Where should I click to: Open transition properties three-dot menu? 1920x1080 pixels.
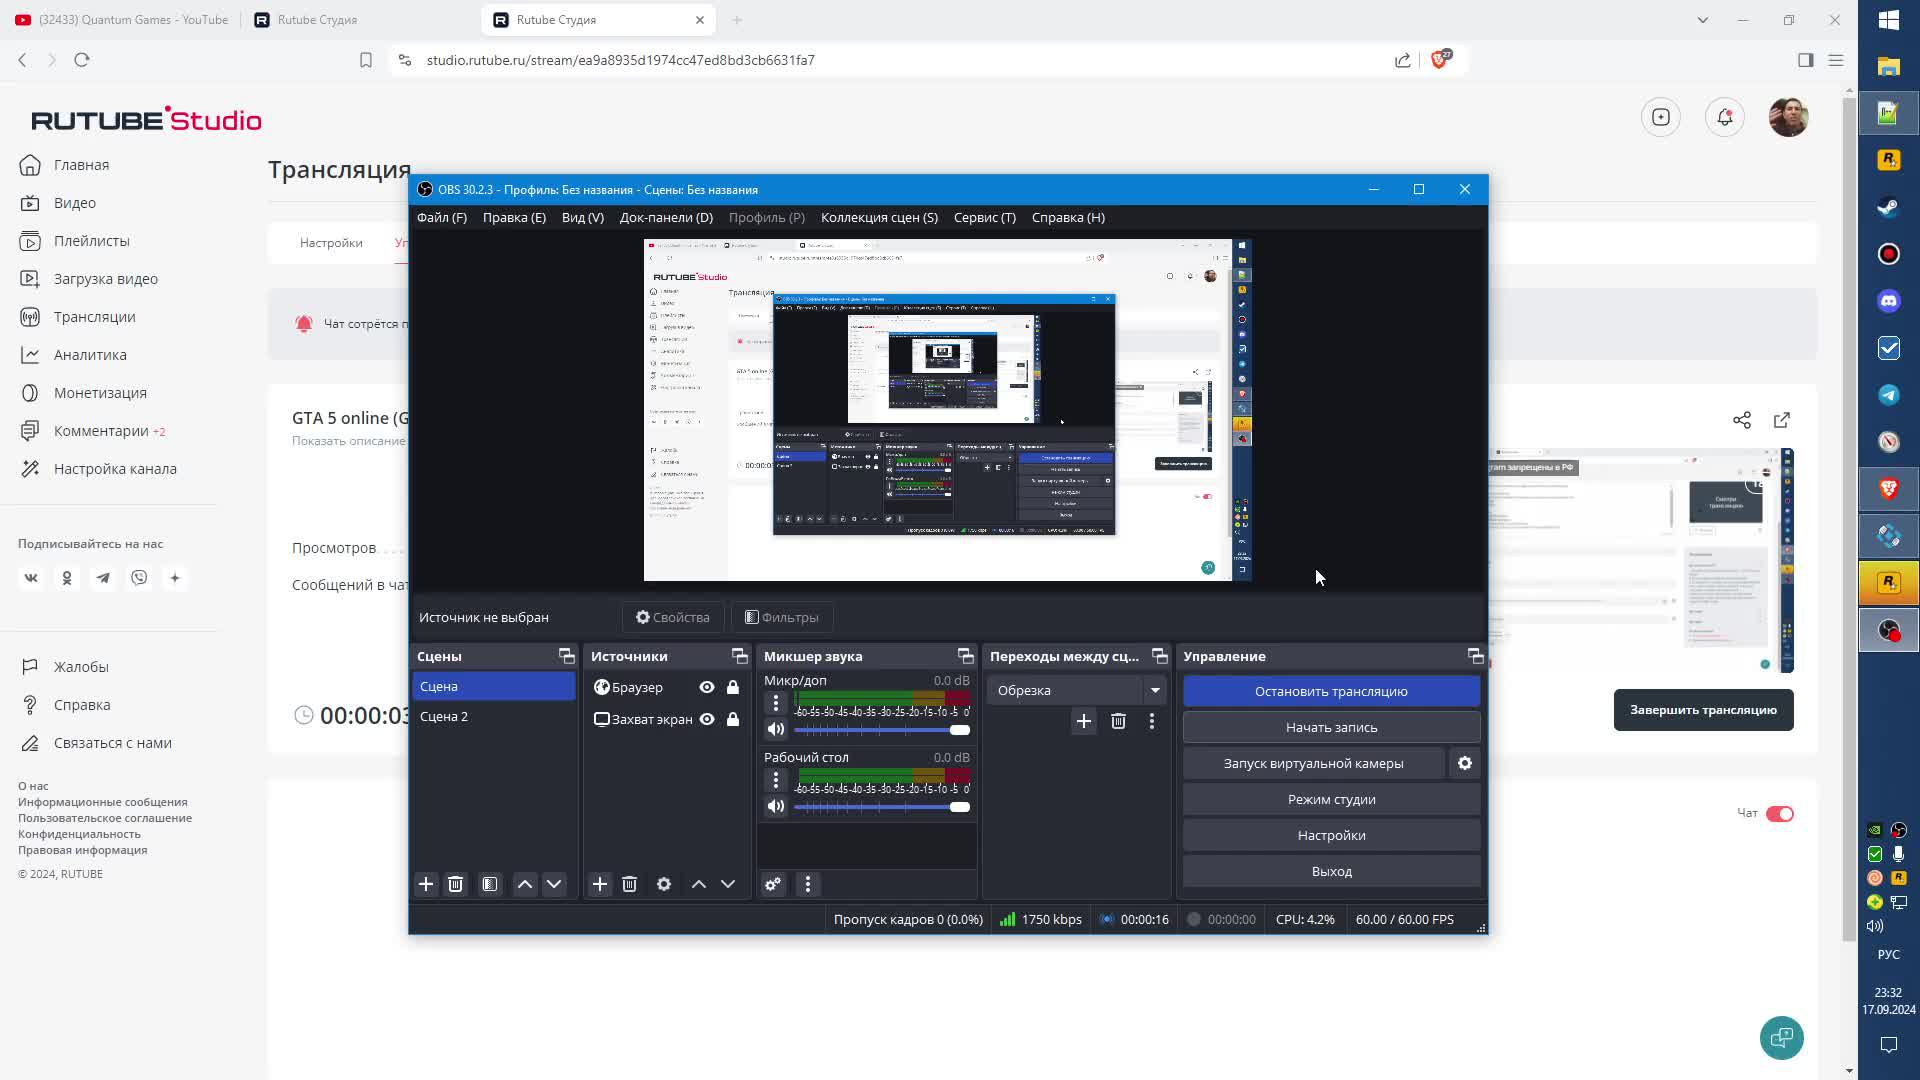(1151, 721)
